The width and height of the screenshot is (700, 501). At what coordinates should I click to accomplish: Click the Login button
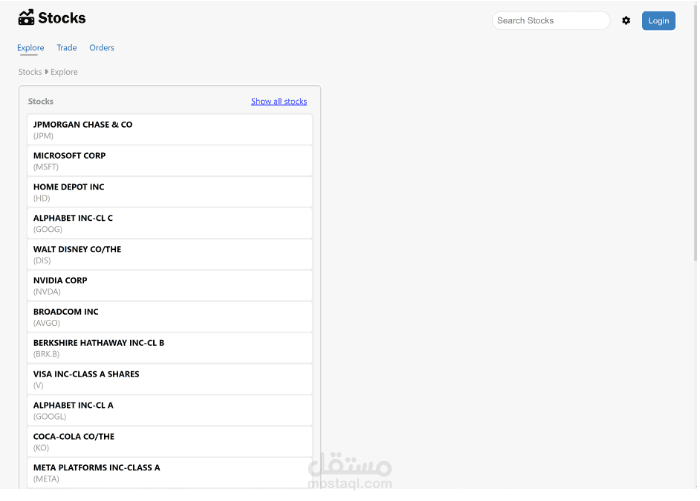pos(658,21)
